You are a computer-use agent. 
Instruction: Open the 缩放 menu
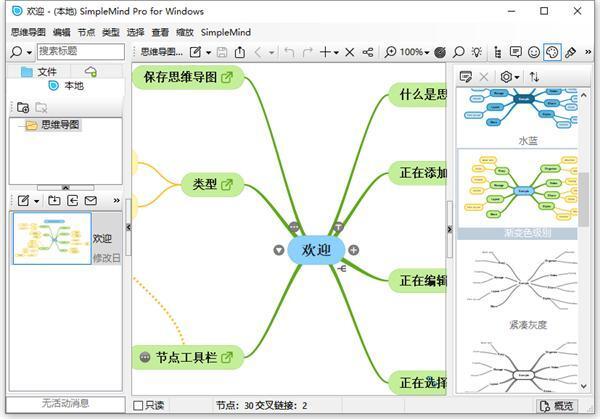(x=185, y=32)
